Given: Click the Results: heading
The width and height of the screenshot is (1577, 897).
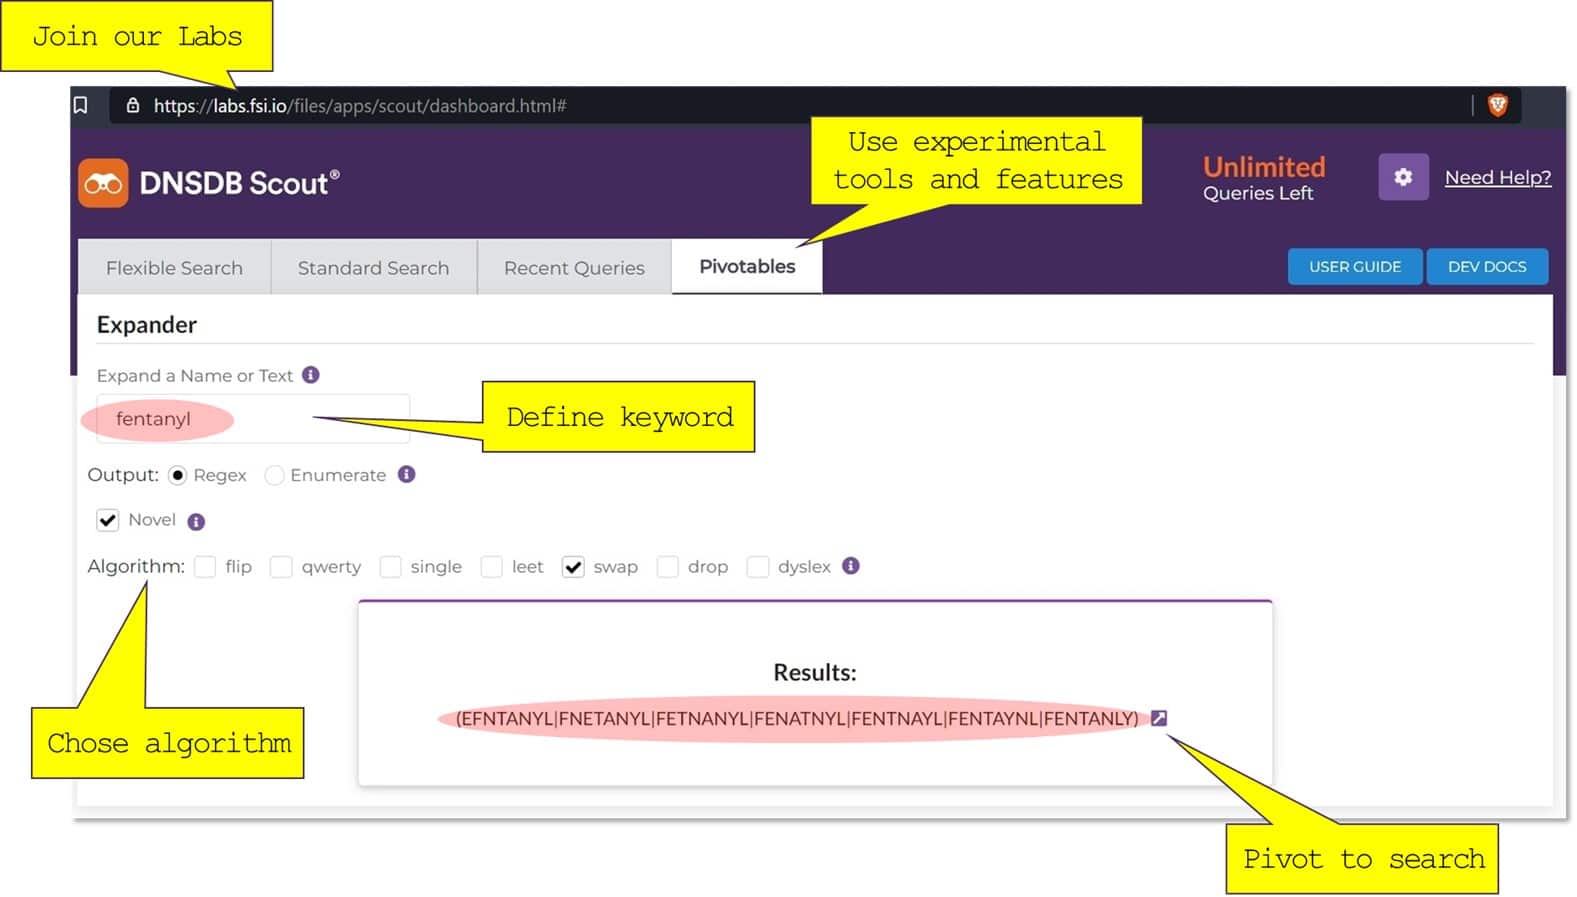Looking at the screenshot, I should [x=815, y=672].
